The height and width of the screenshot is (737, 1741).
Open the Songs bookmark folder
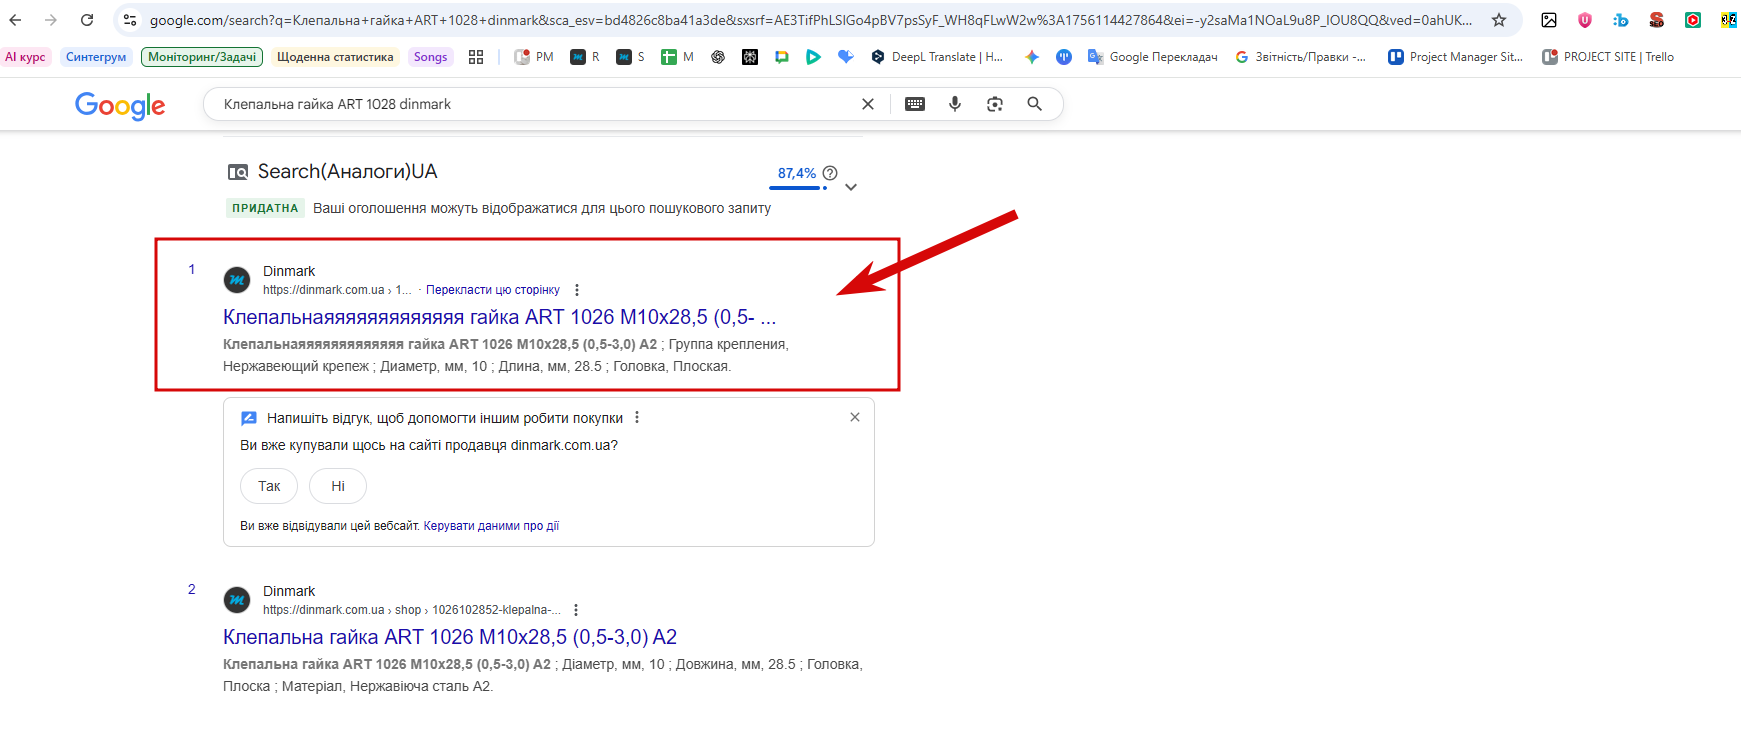430,57
